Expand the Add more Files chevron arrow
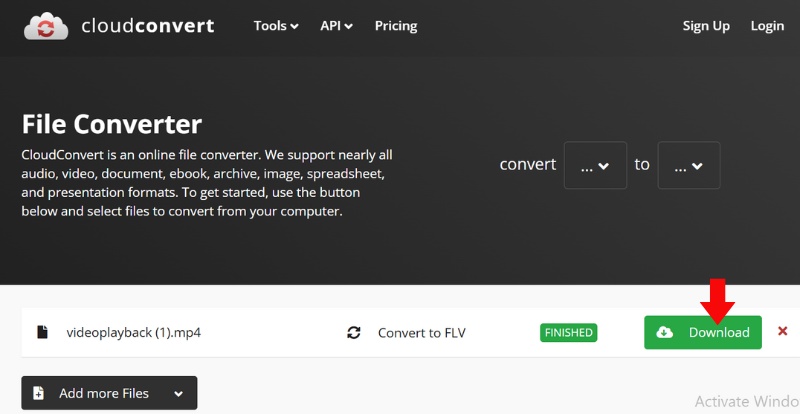This screenshot has width=800, height=414. click(x=178, y=394)
